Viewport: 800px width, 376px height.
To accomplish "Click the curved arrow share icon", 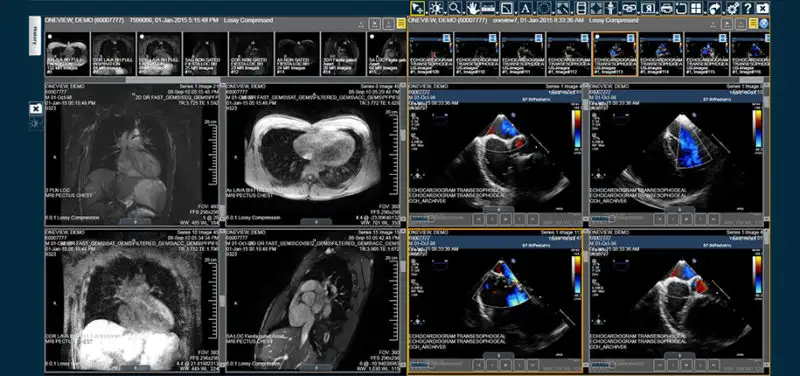I will tap(714, 8).
